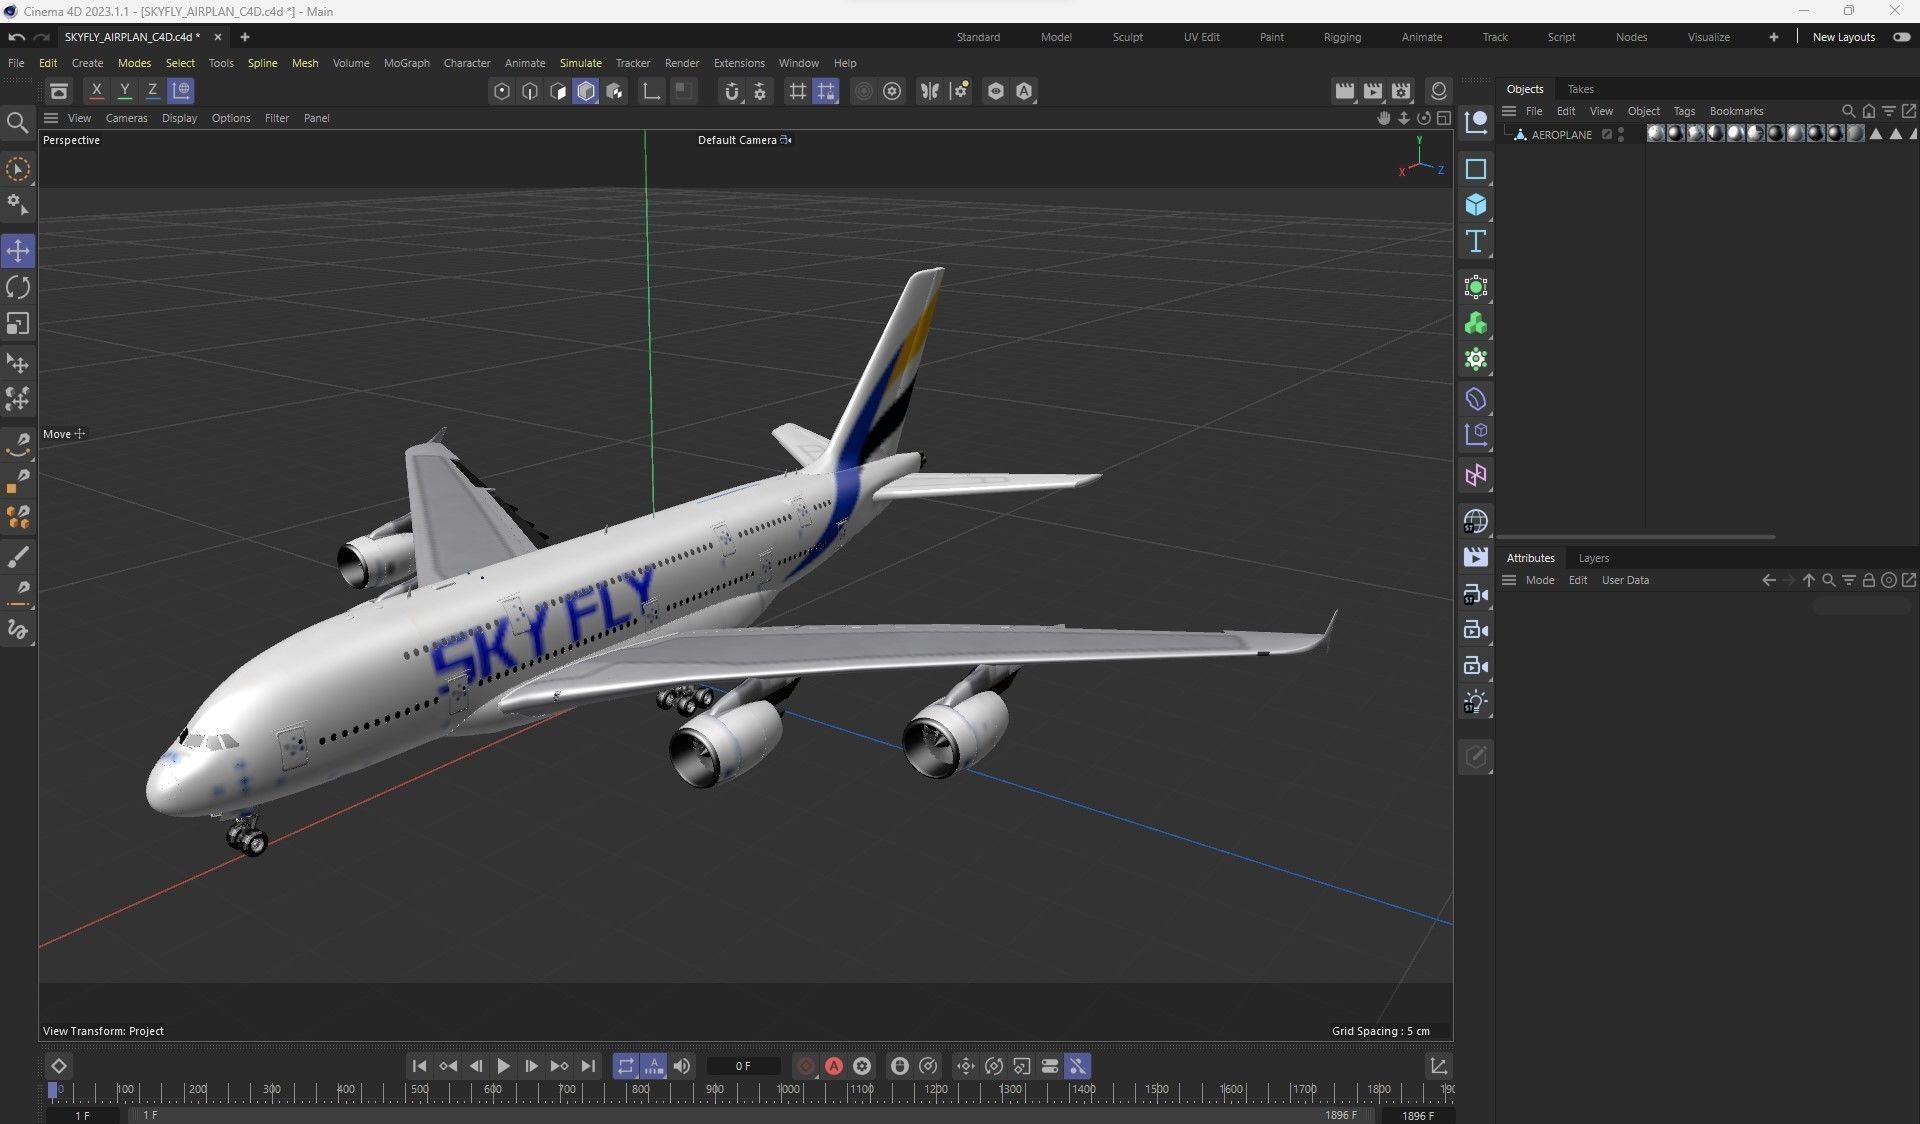Click the first material tag on AEROPLANE
The width and height of the screenshot is (1920, 1124).
[1656, 134]
